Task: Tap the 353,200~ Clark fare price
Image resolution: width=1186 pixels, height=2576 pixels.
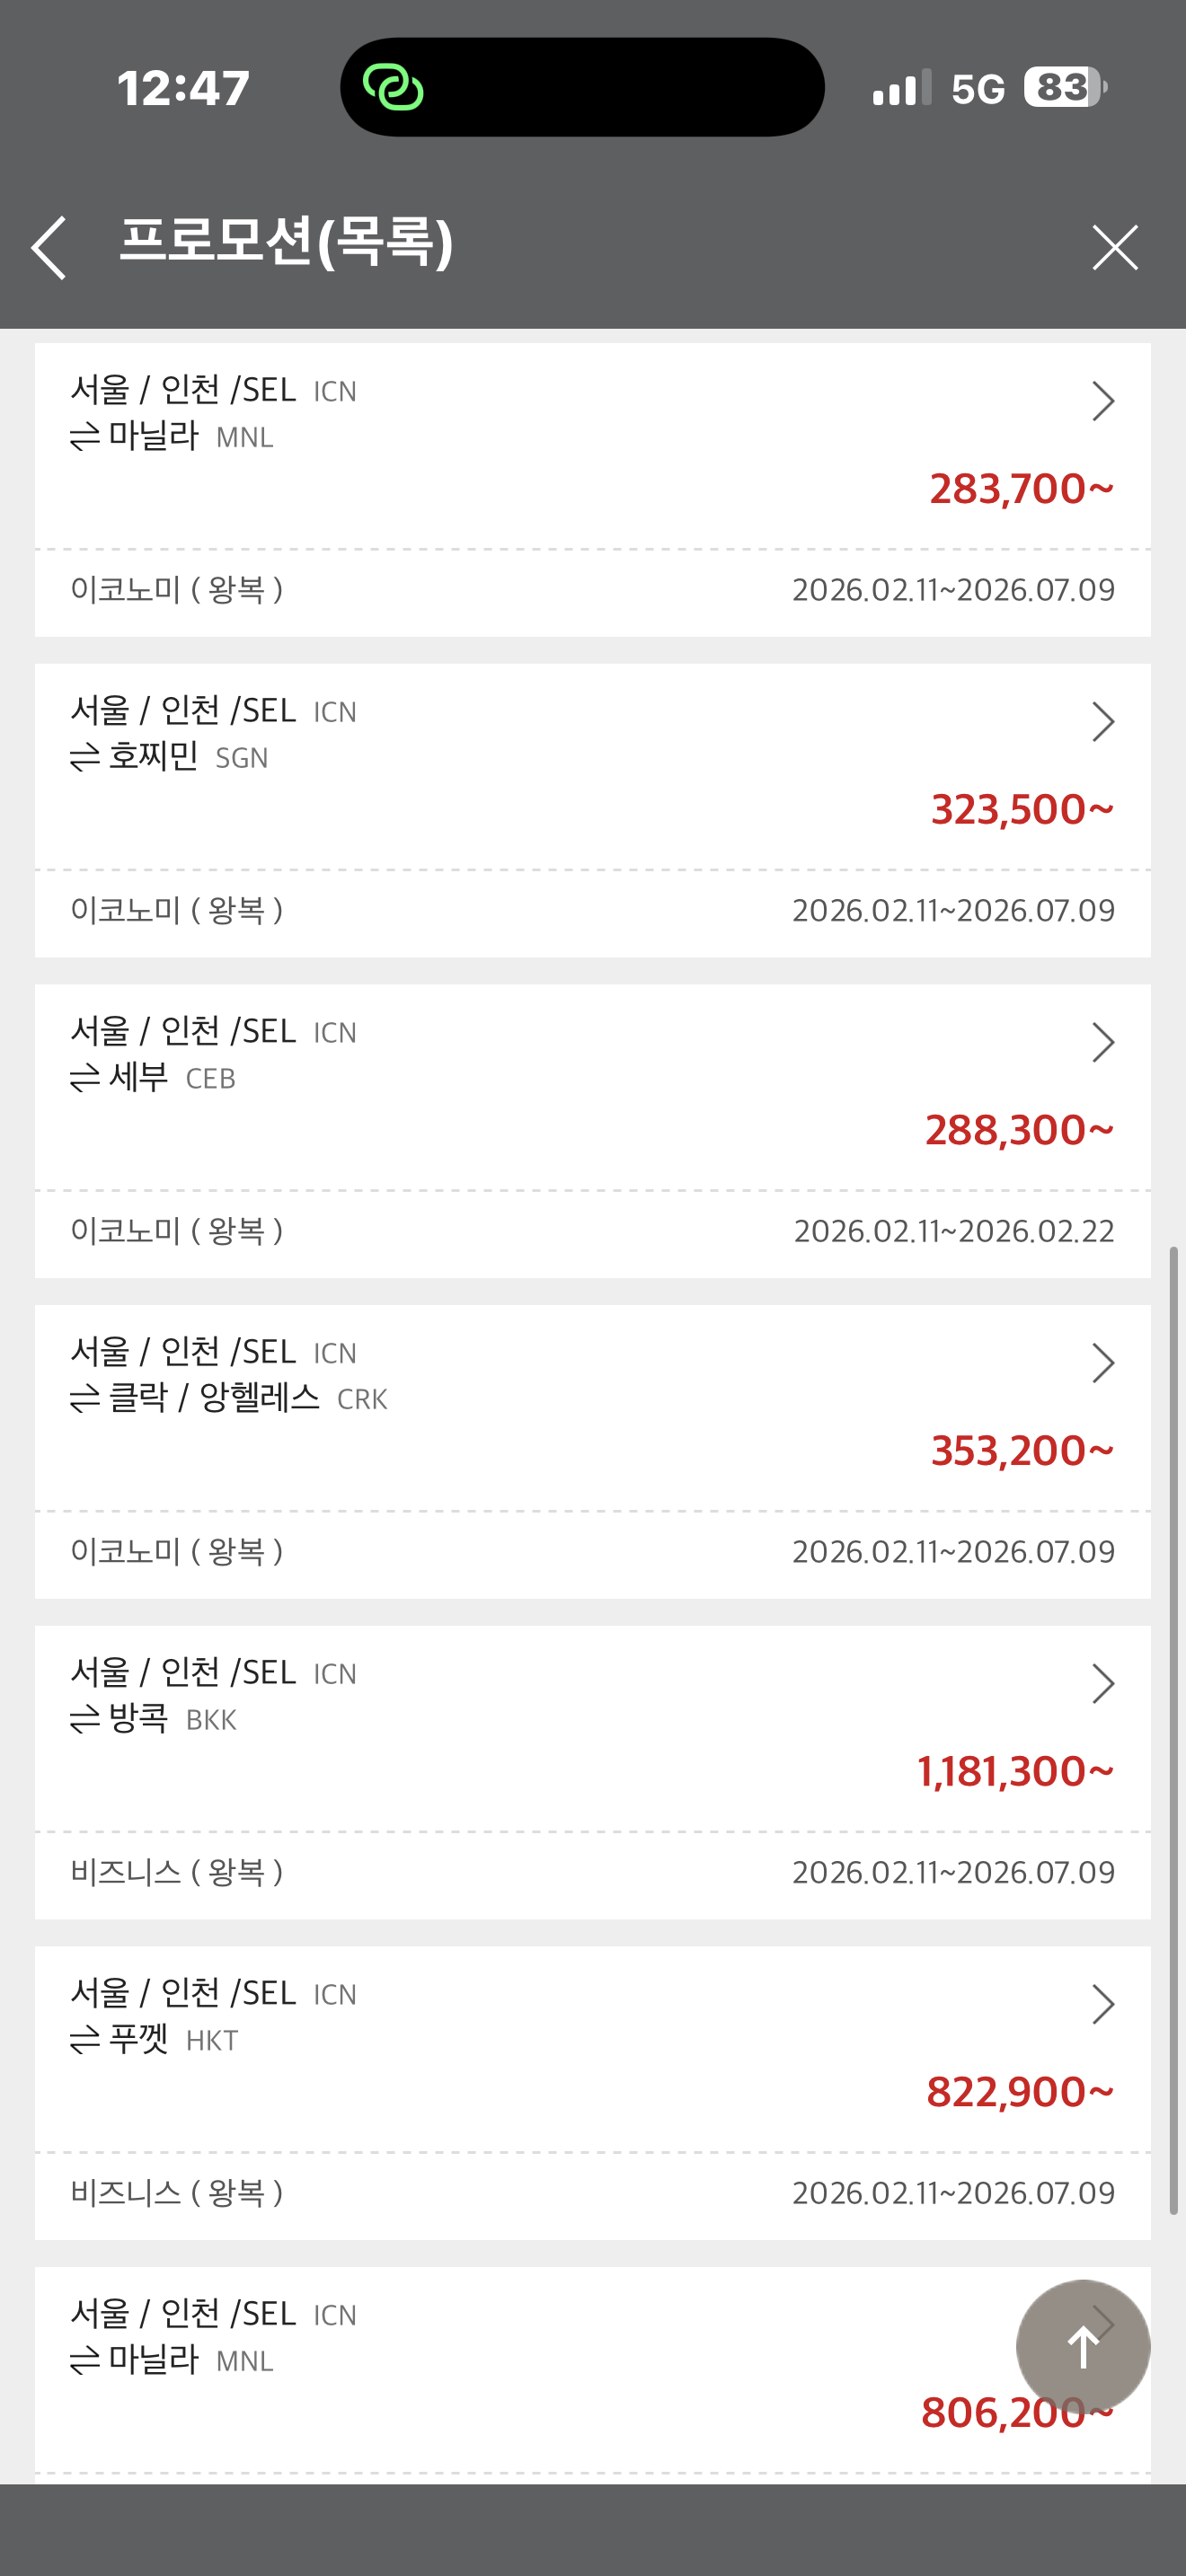Action: click(x=1021, y=1451)
